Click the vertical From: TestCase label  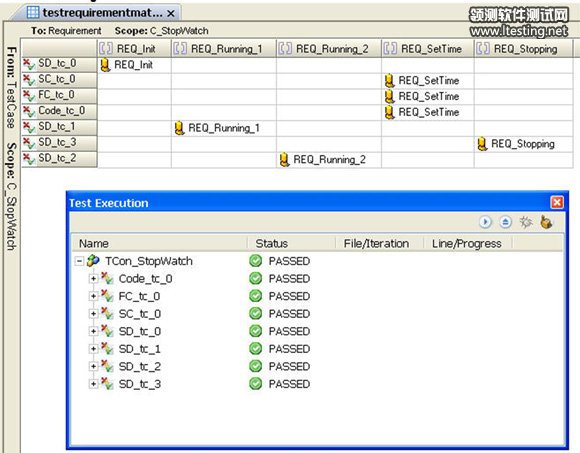click(11, 87)
